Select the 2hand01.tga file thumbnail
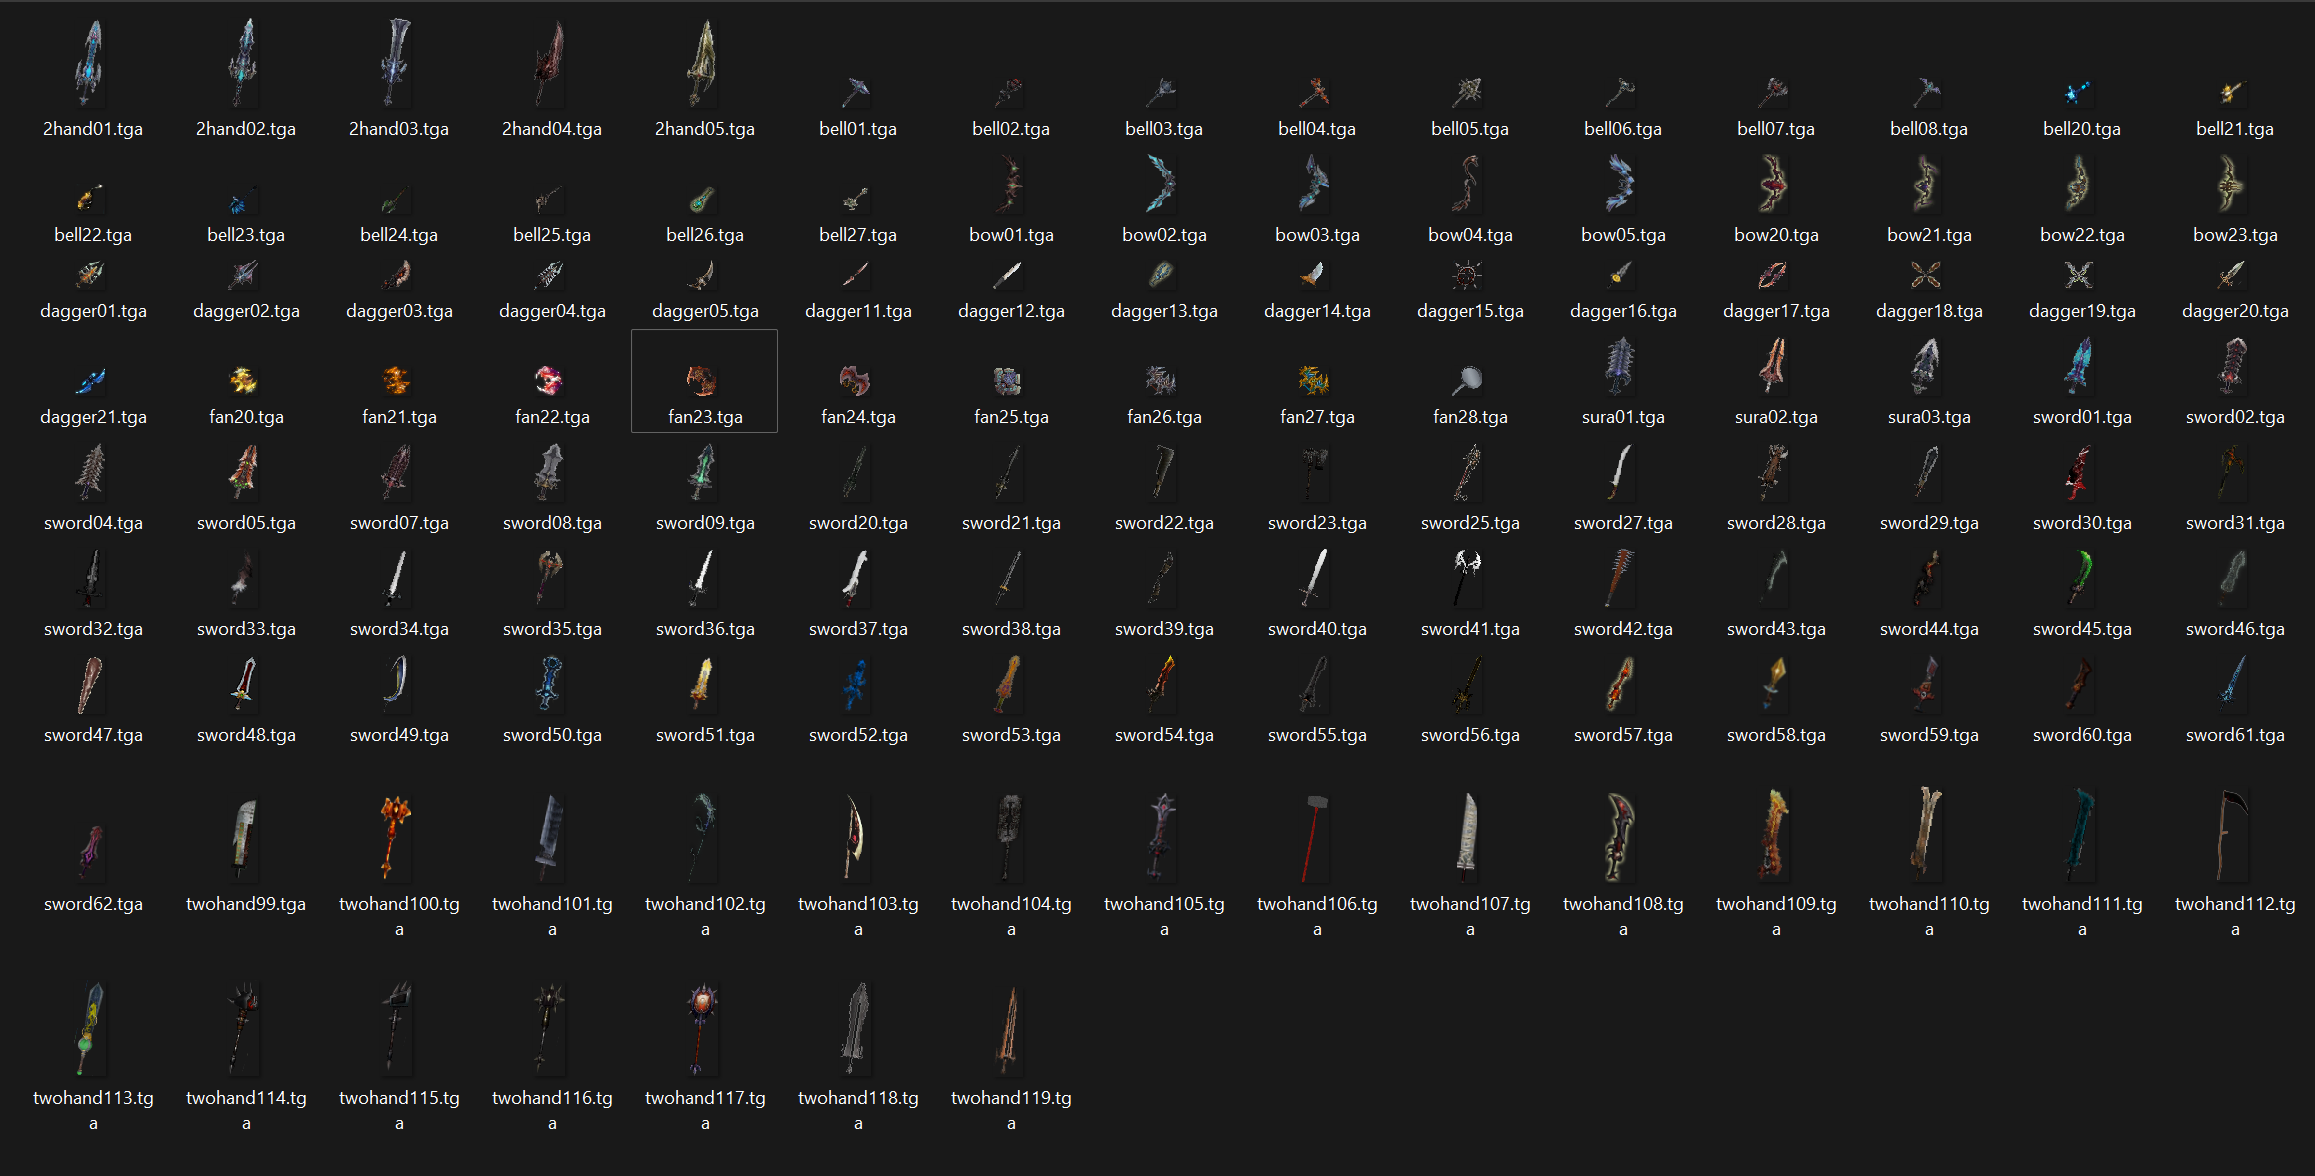Viewport: 2315px width, 1176px height. pyautogui.click(x=90, y=63)
